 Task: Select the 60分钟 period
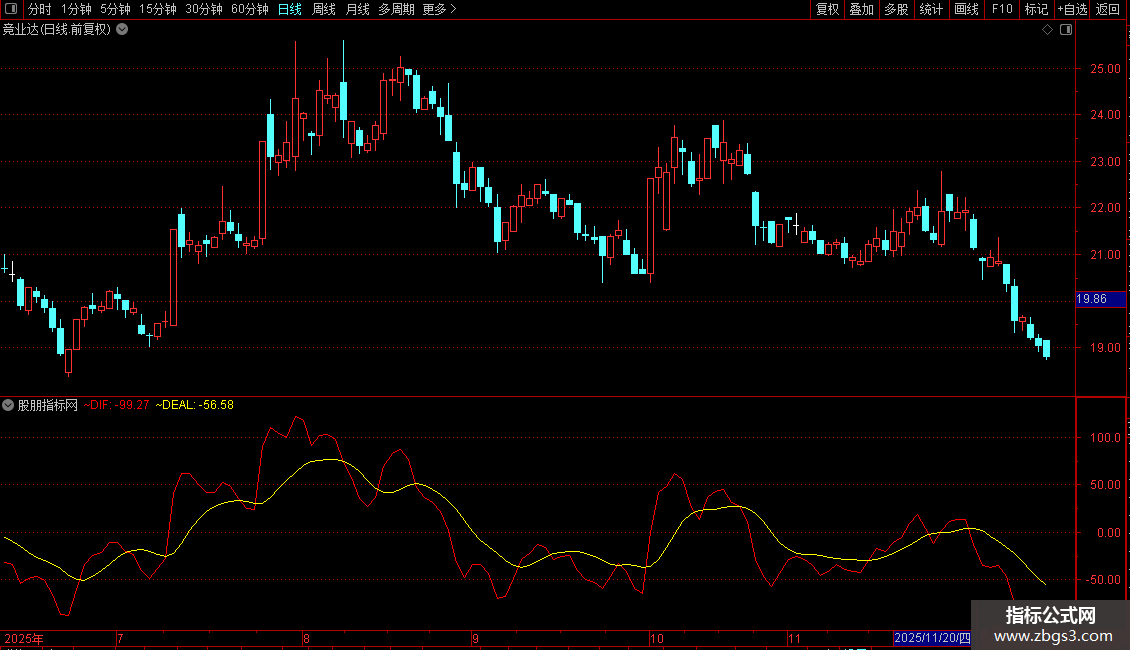click(249, 9)
